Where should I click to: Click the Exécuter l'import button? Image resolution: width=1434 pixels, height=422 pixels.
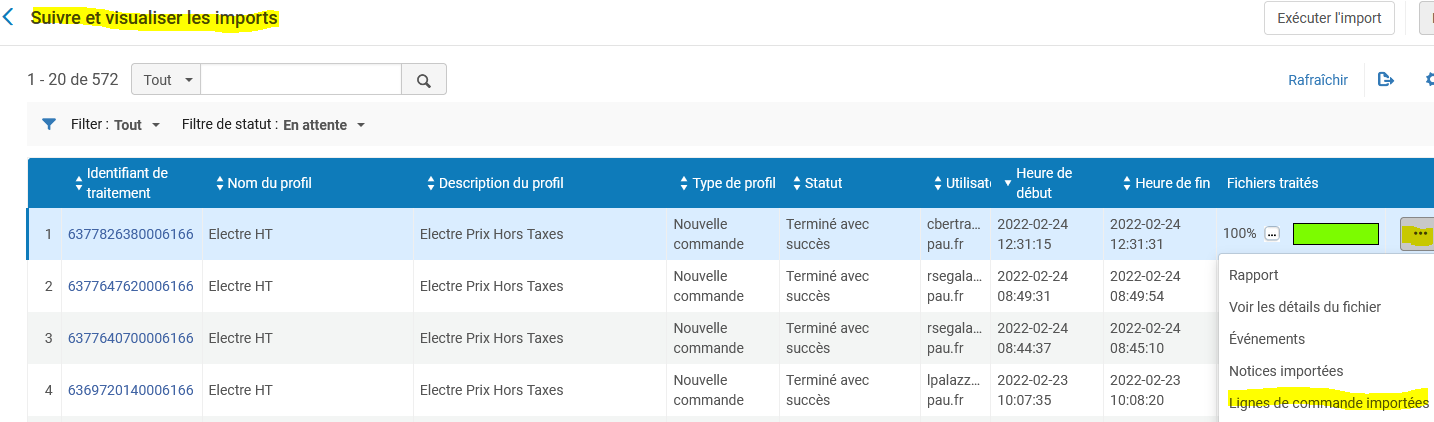[x=1329, y=18]
